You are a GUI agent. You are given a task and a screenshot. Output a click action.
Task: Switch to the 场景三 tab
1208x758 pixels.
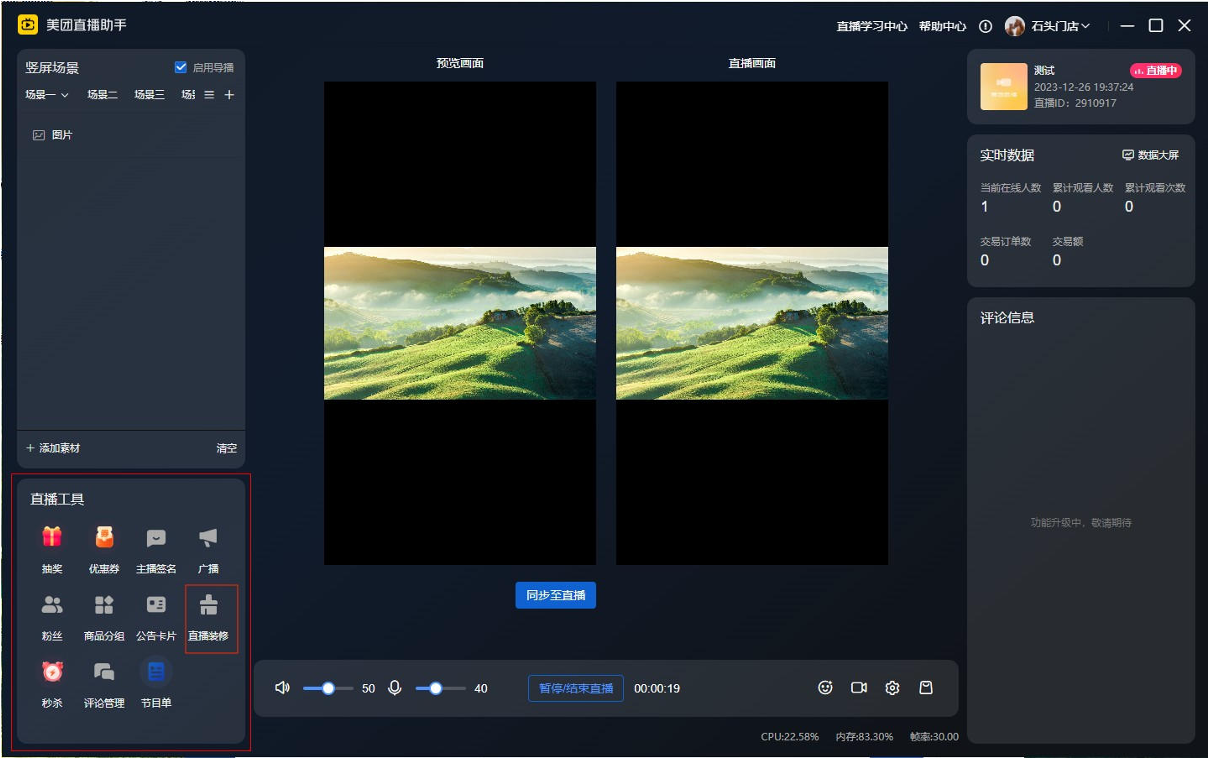(x=150, y=95)
